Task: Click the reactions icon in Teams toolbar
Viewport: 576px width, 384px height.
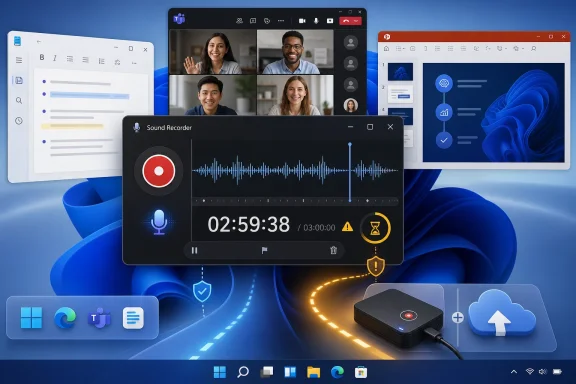Action: click(267, 21)
